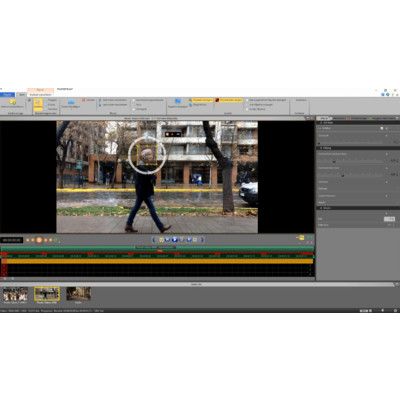
Task: Tick the first checkbox right of the orange-highlighted button
Action: point(247,100)
